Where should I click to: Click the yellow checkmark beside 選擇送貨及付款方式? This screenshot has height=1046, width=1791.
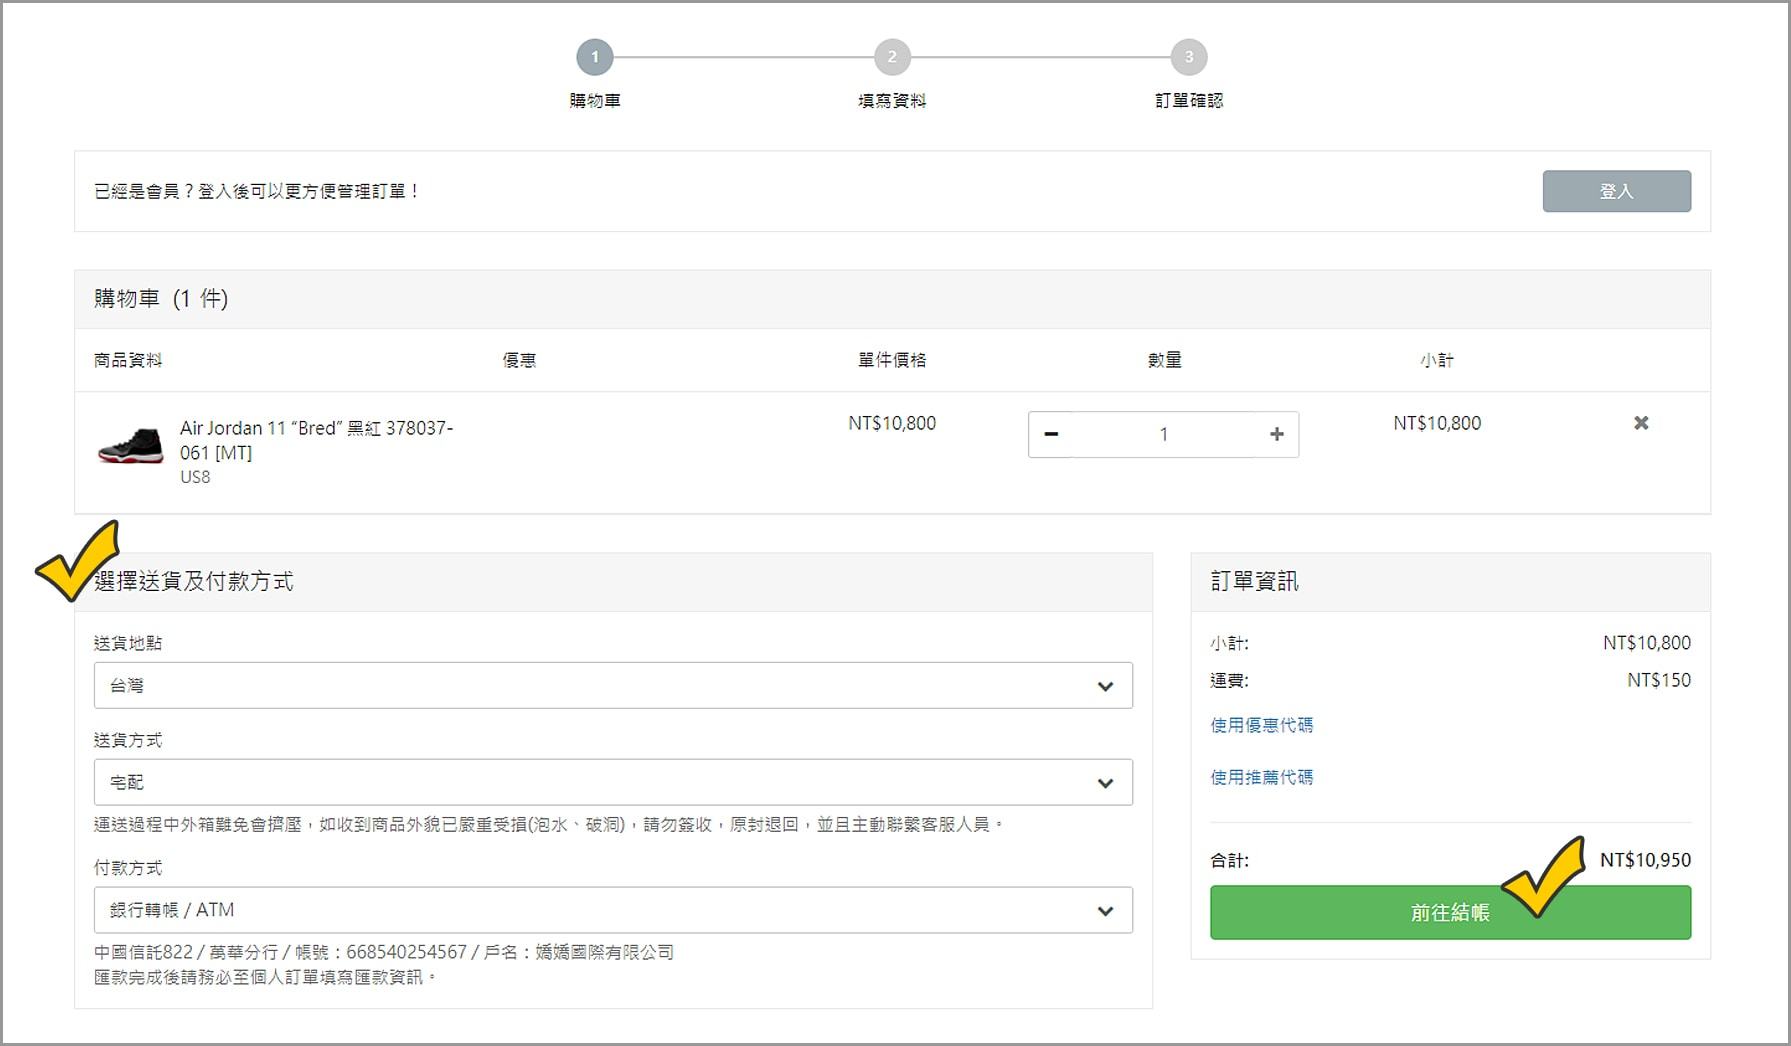[x=78, y=560]
